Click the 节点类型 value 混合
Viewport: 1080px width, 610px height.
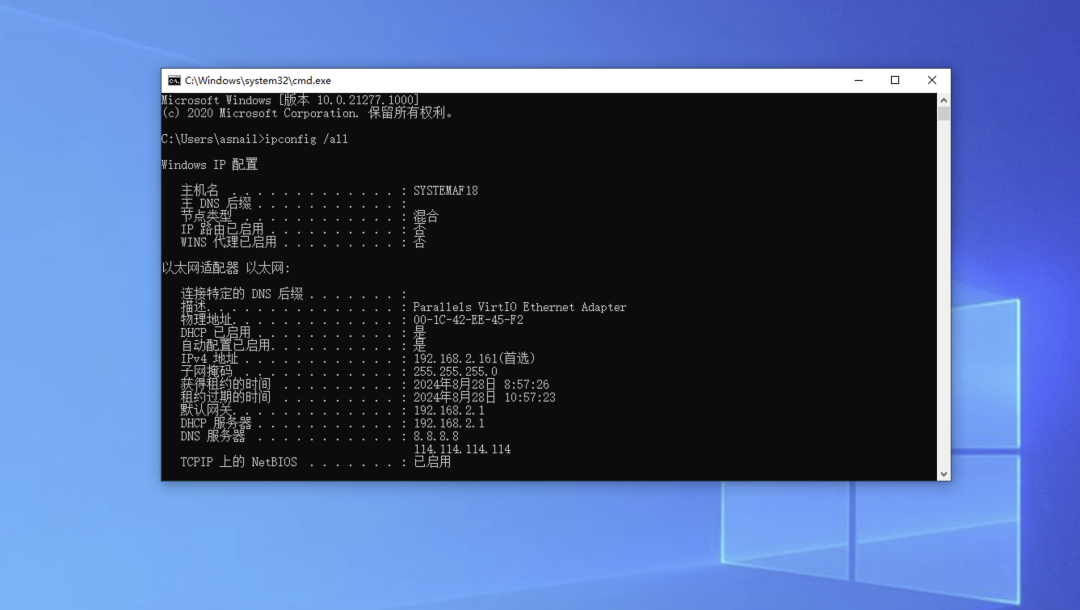click(426, 216)
